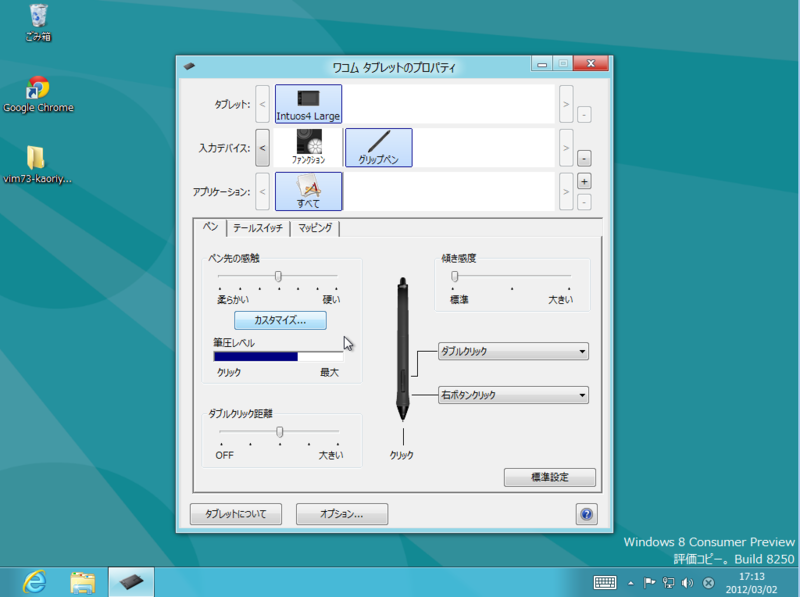Open the 右ボタンクリック function dropdown
Viewport: 800px width, 597px height.
pos(512,395)
